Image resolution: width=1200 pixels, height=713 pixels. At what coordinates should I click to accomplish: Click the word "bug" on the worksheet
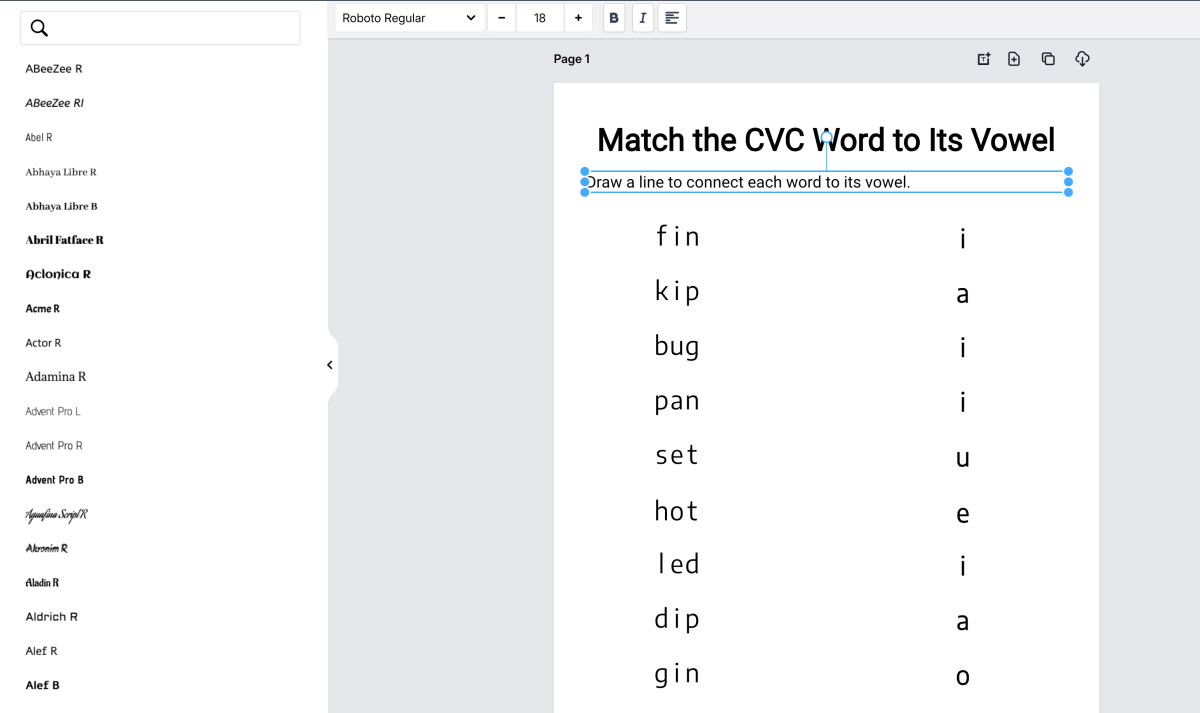pyautogui.click(x=677, y=347)
